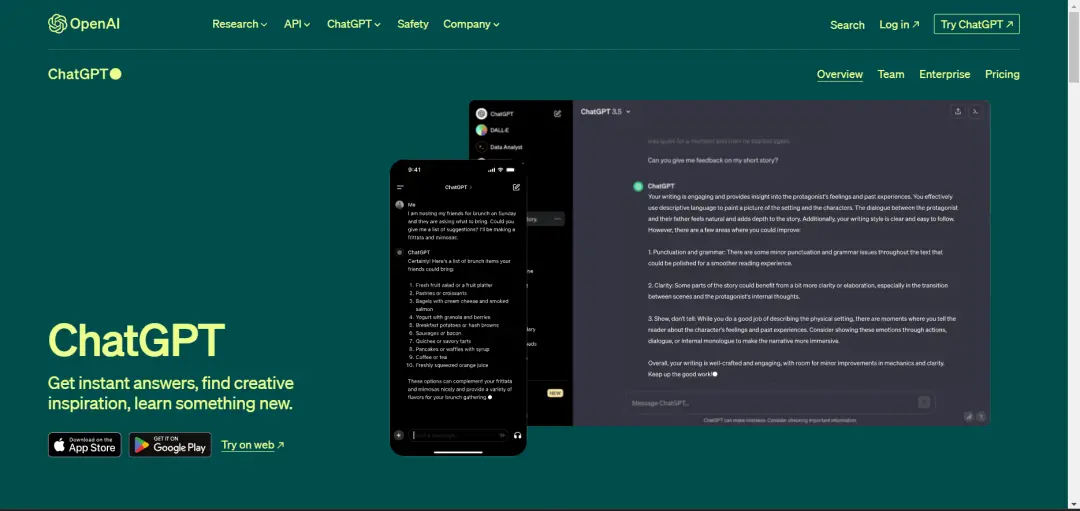Select the Enterprise tab
The width and height of the screenshot is (1080, 511).
coord(944,74)
